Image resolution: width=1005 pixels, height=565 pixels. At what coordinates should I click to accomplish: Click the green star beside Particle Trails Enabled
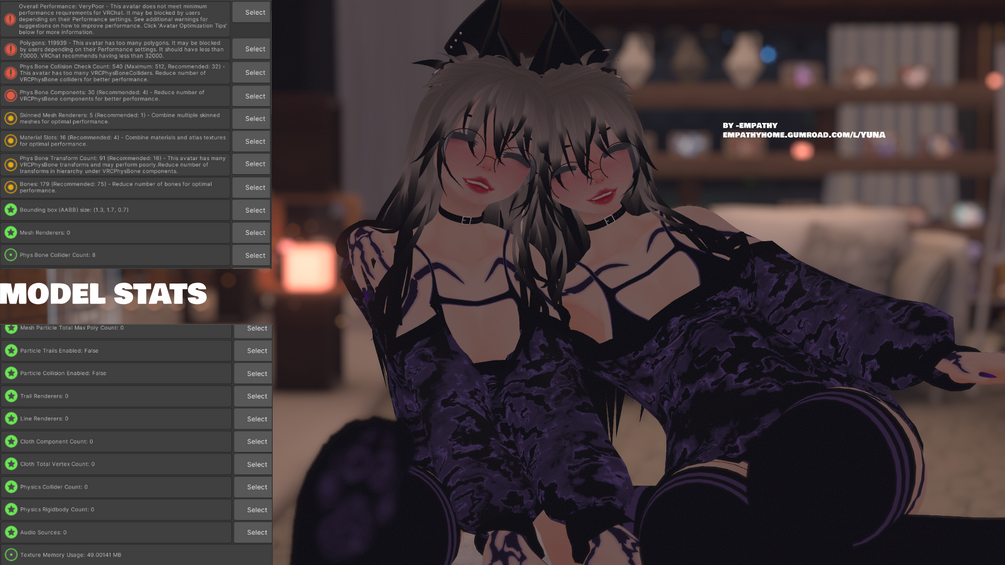pyautogui.click(x=11, y=350)
